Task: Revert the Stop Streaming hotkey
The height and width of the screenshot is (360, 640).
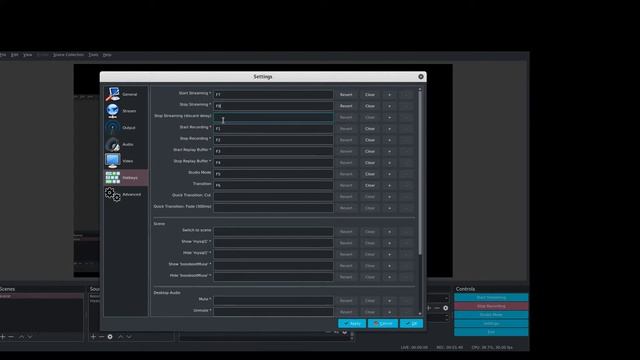Action: pos(346,106)
